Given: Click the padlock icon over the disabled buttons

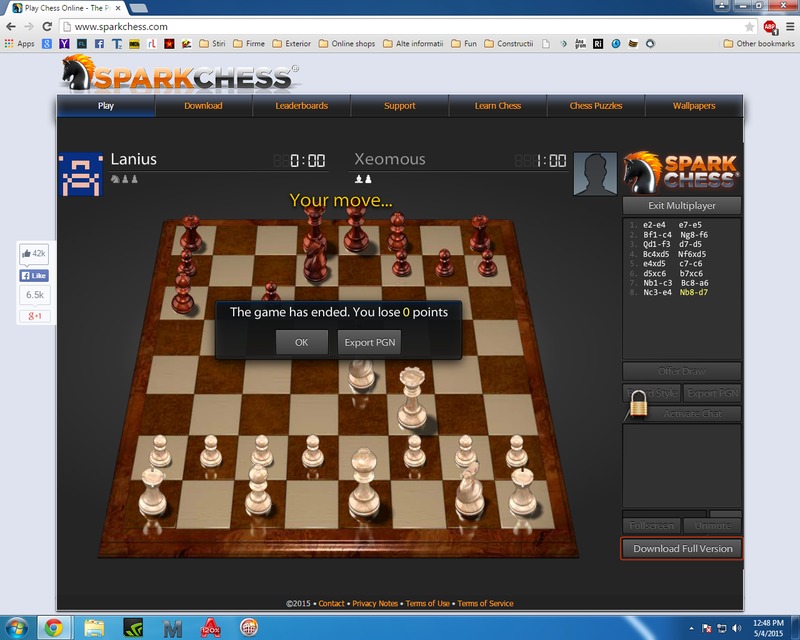Looking at the screenshot, I should pos(638,406).
